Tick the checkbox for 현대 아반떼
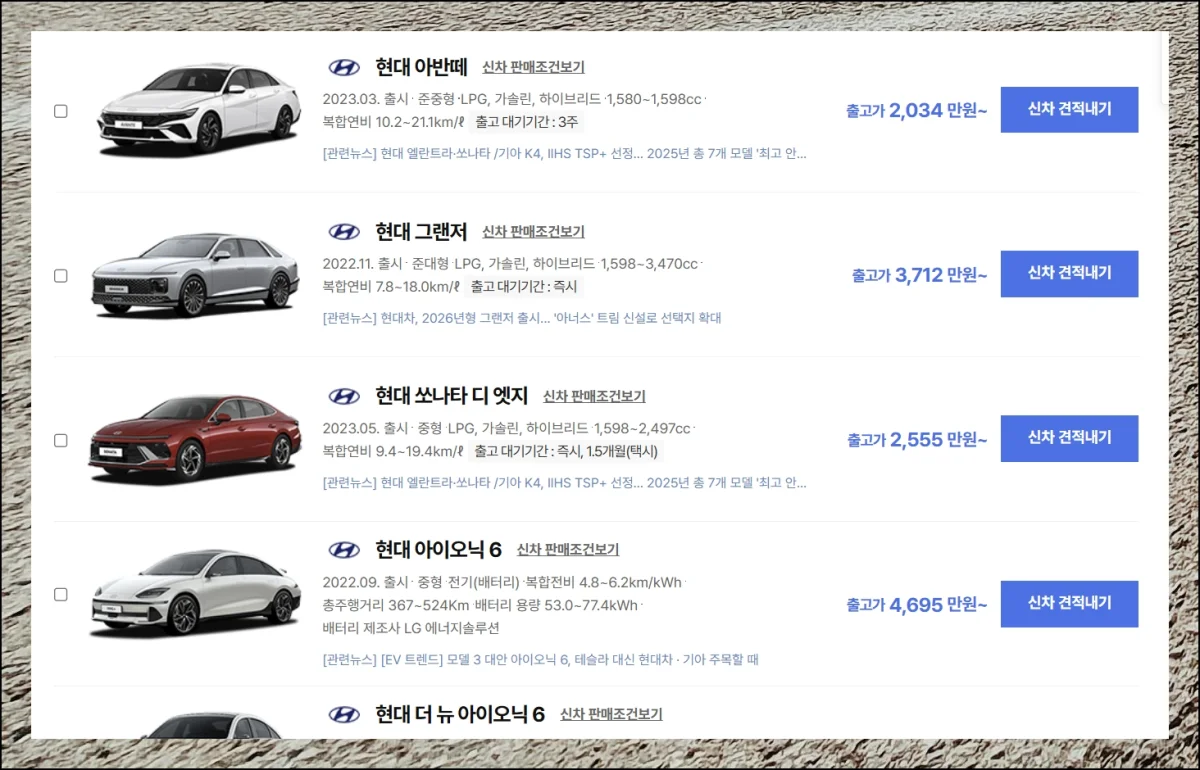 click(61, 111)
